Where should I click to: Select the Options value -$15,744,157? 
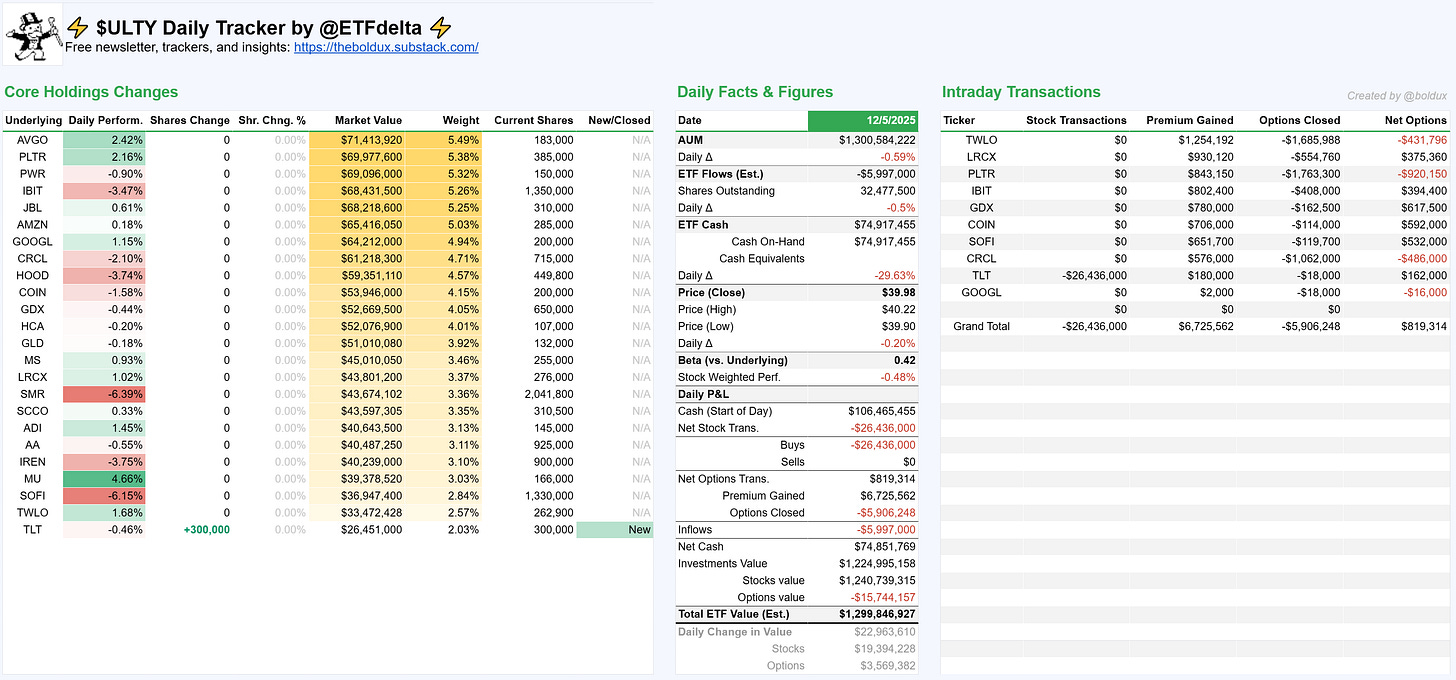point(883,597)
